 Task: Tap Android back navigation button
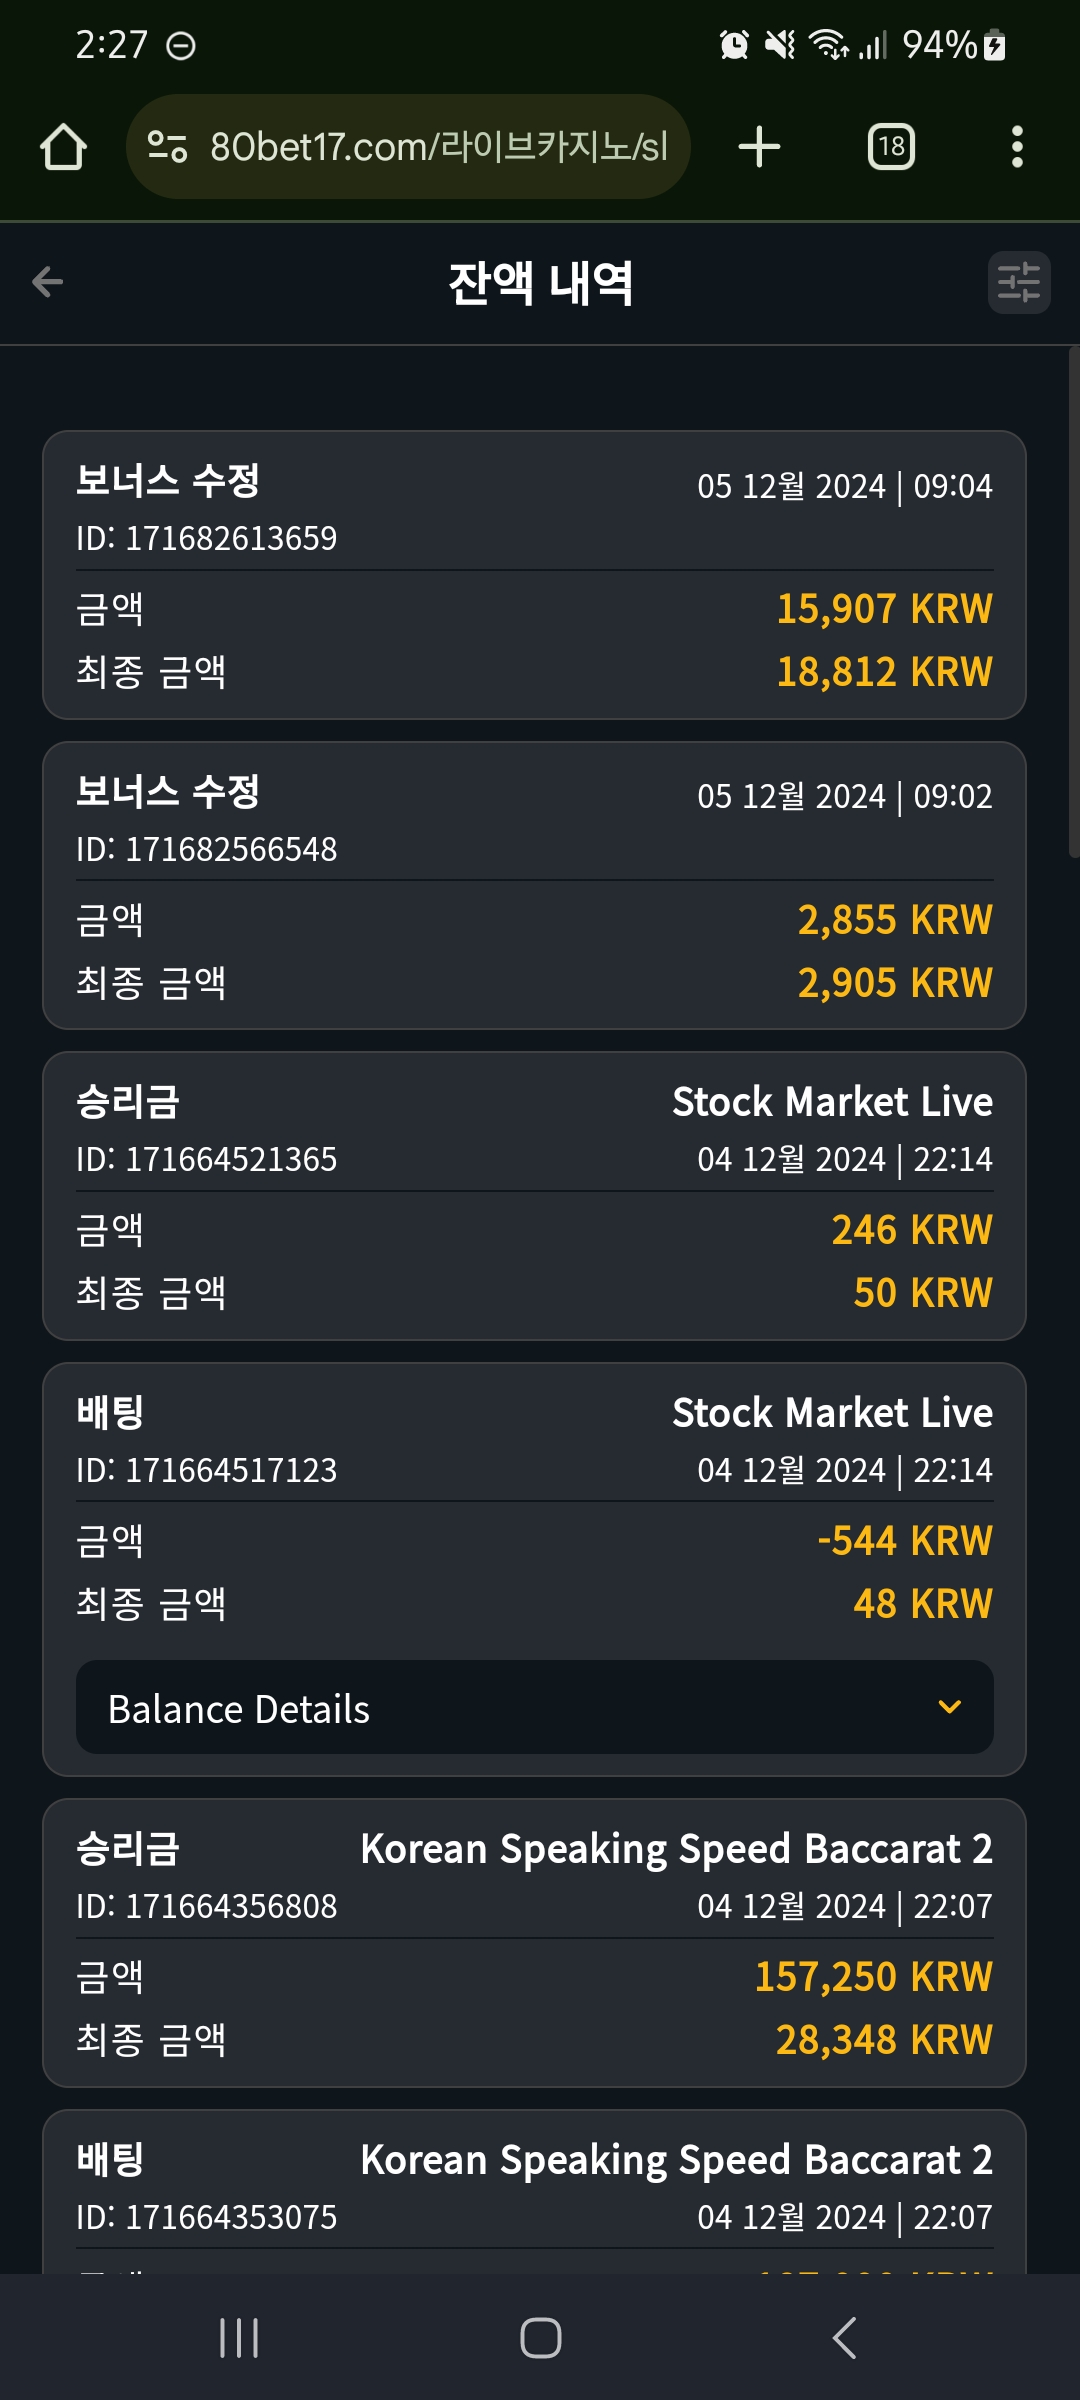845,2338
